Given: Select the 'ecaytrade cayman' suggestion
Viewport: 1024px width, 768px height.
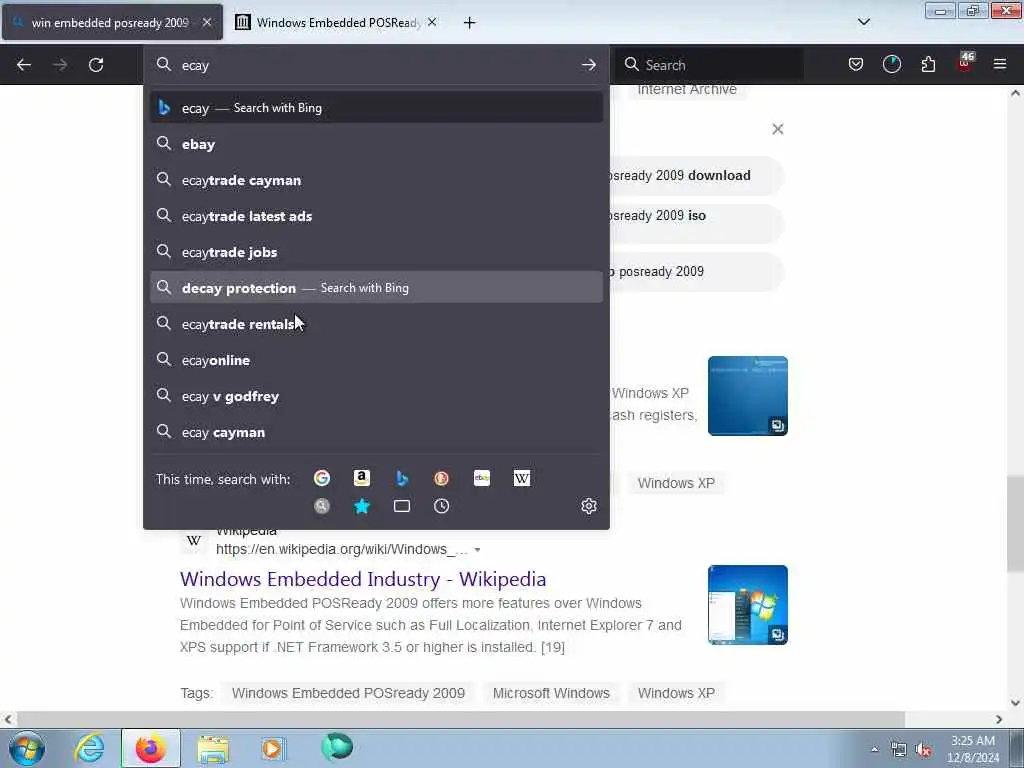Looking at the screenshot, I should 376,180.
